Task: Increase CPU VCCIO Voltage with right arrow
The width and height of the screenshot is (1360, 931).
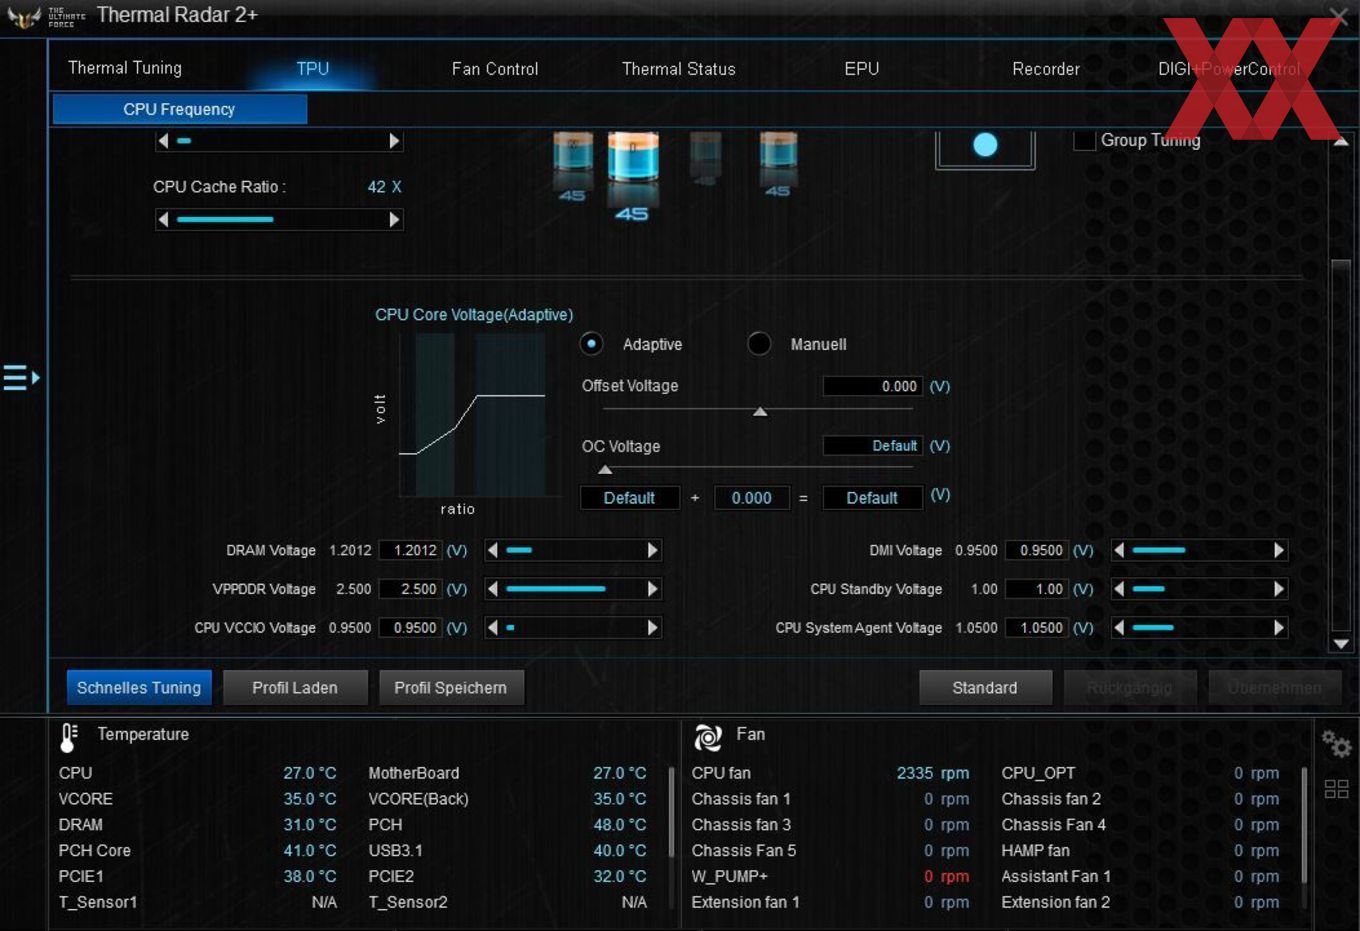Action: coord(653,627)
